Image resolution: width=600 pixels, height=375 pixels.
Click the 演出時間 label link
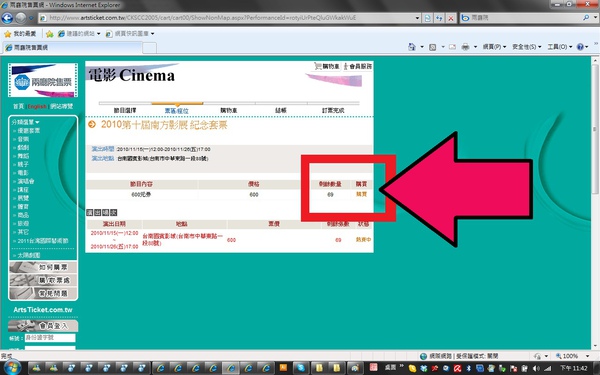click(x=103, y=149)
